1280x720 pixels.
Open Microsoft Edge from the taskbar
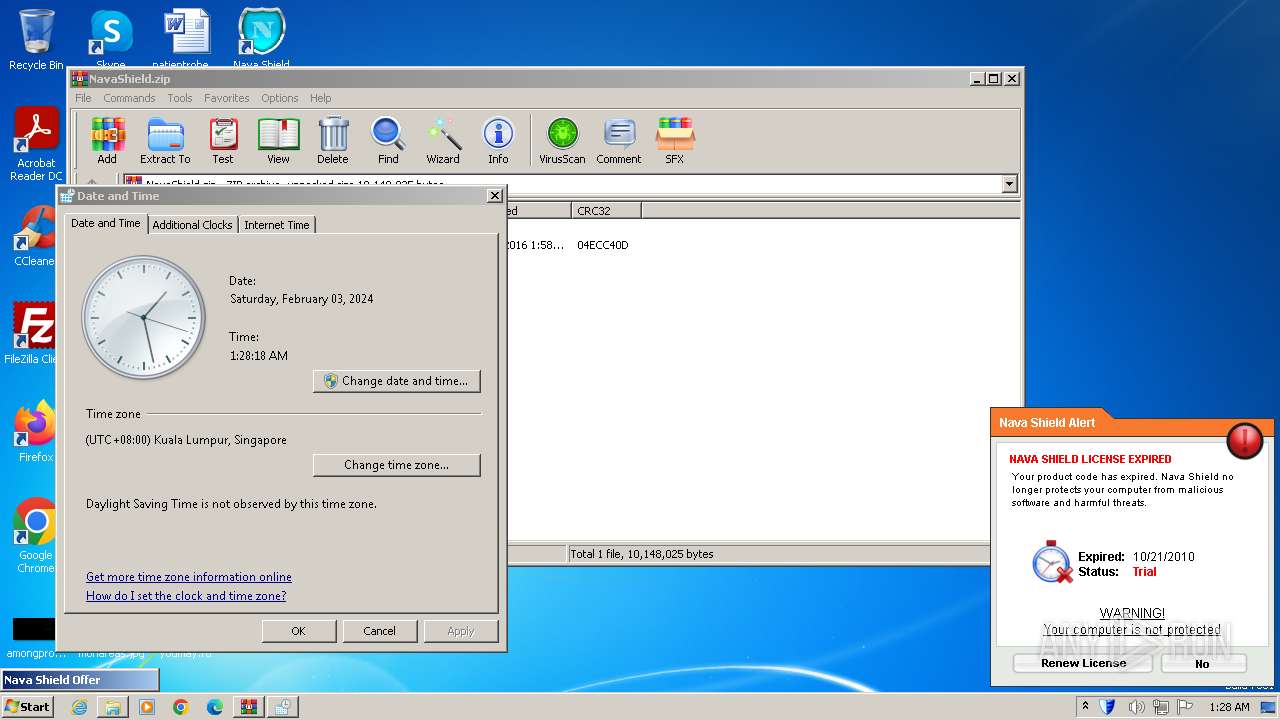215,707
